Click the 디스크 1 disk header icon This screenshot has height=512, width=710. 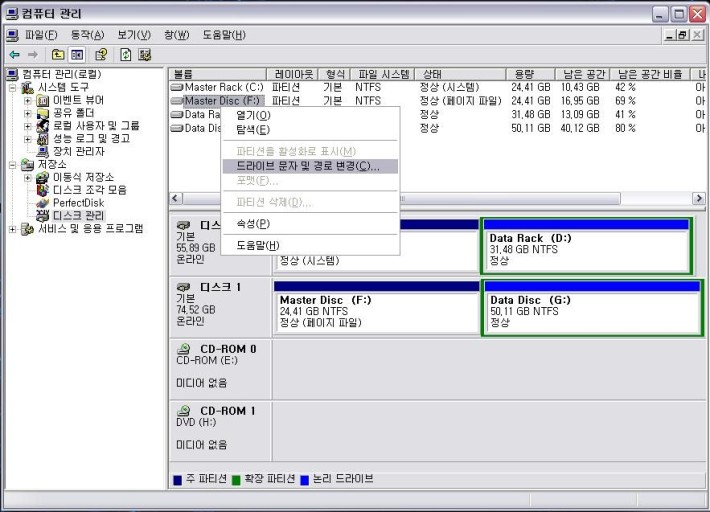184,287
